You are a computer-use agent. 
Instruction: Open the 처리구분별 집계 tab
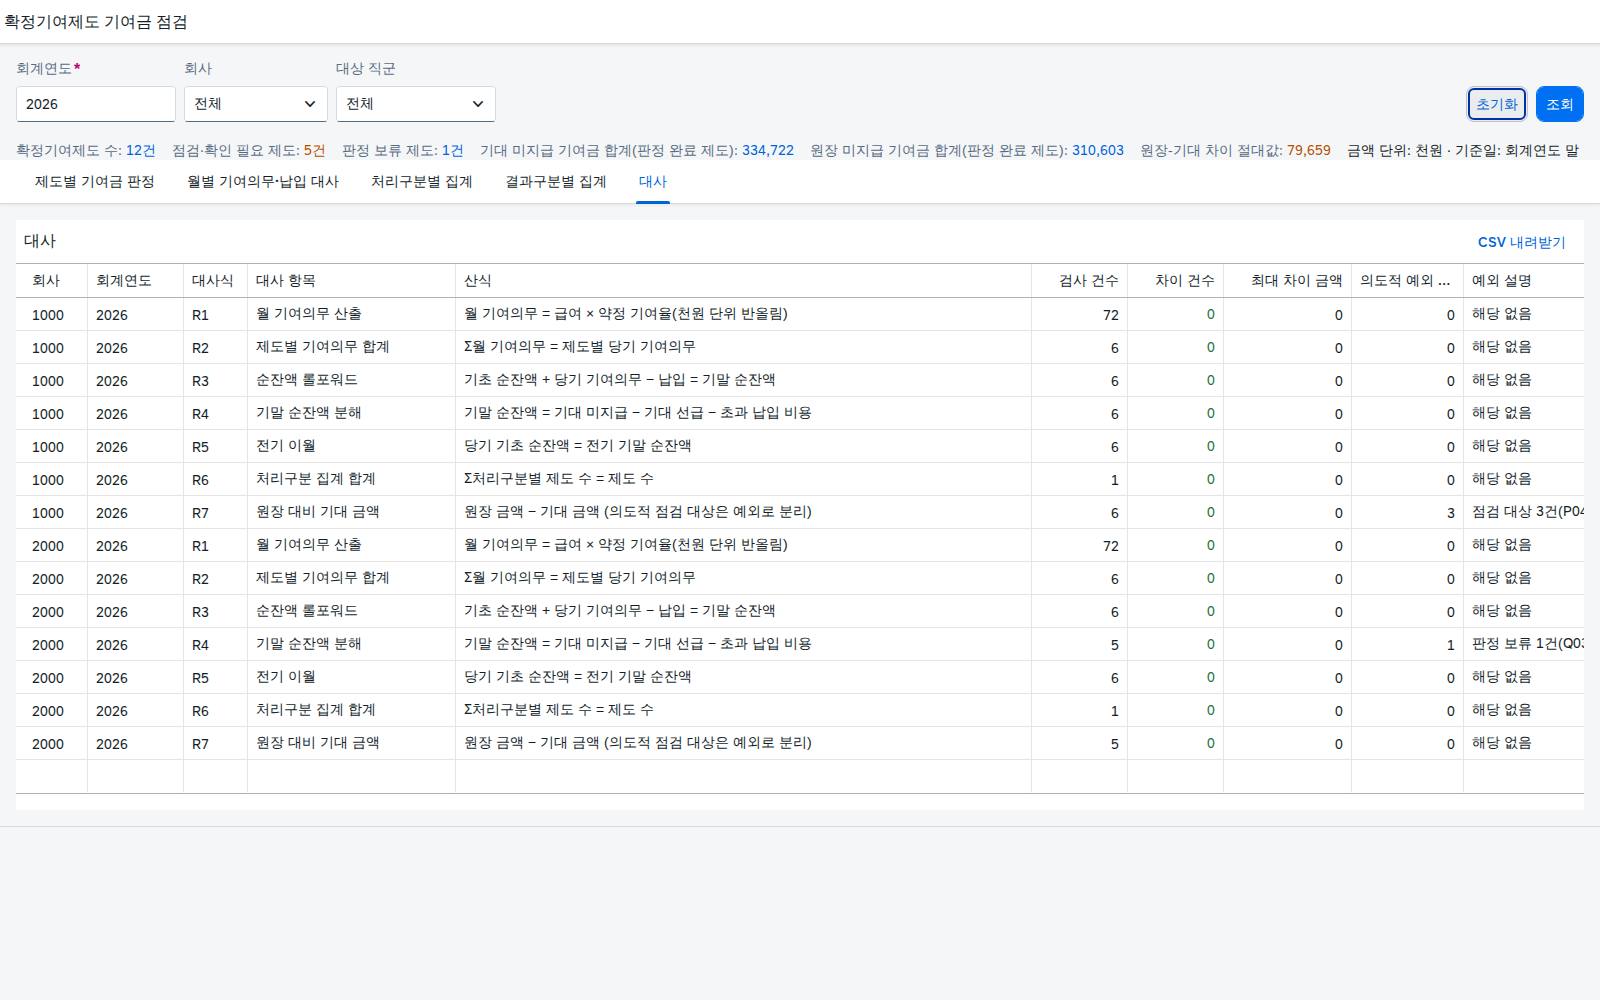(x=422, y=182)
